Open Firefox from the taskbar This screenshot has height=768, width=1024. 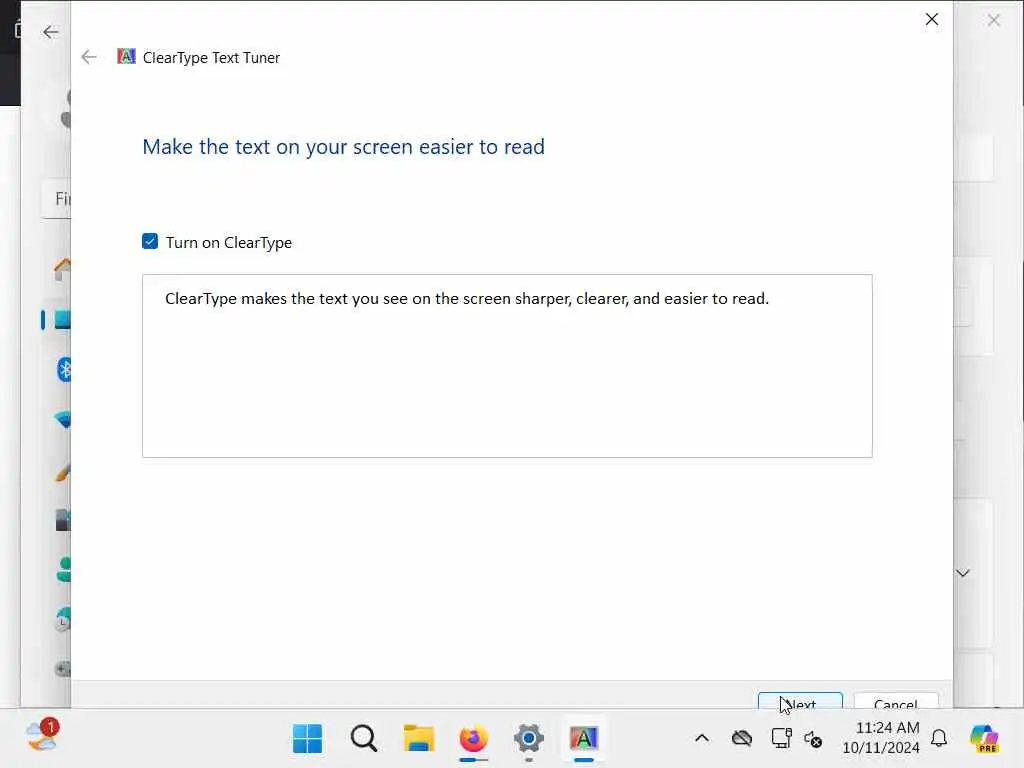point(473,739)
